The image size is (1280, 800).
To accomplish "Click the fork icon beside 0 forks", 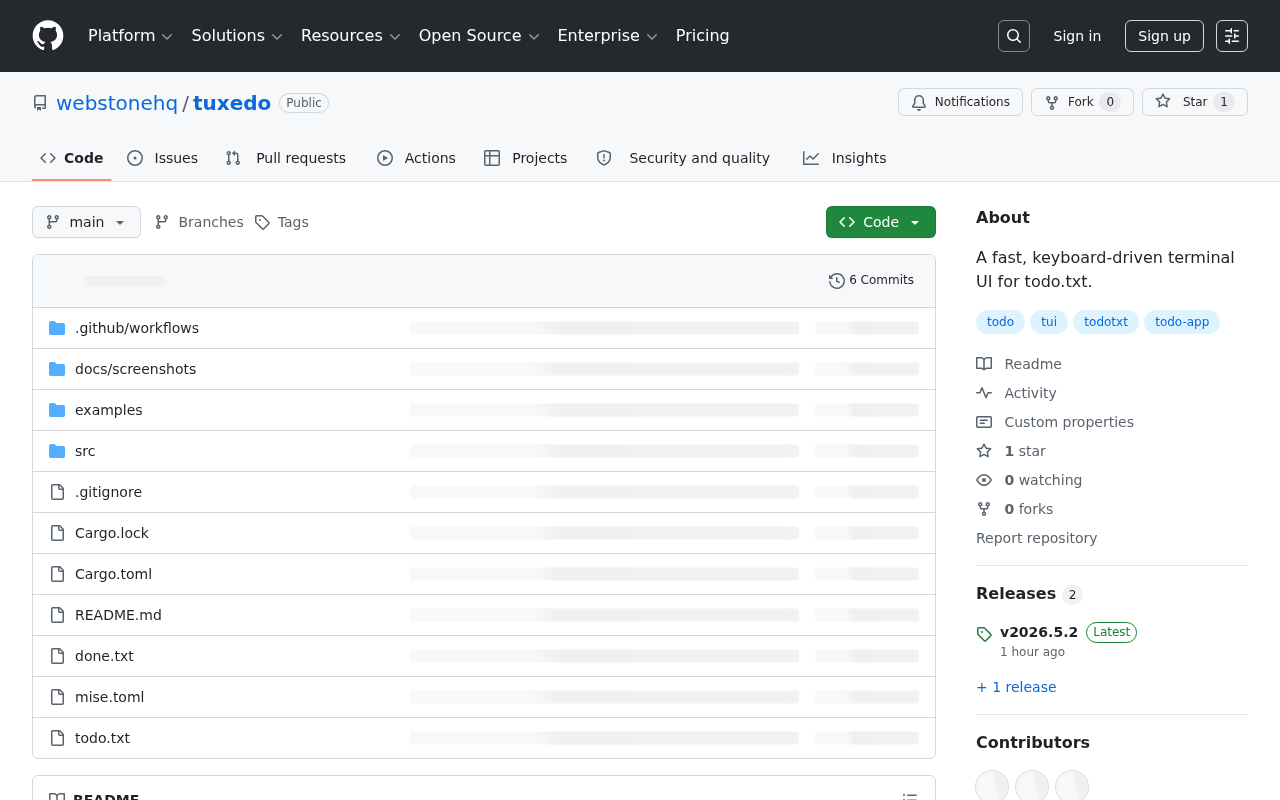I will [x=984, y=509].
